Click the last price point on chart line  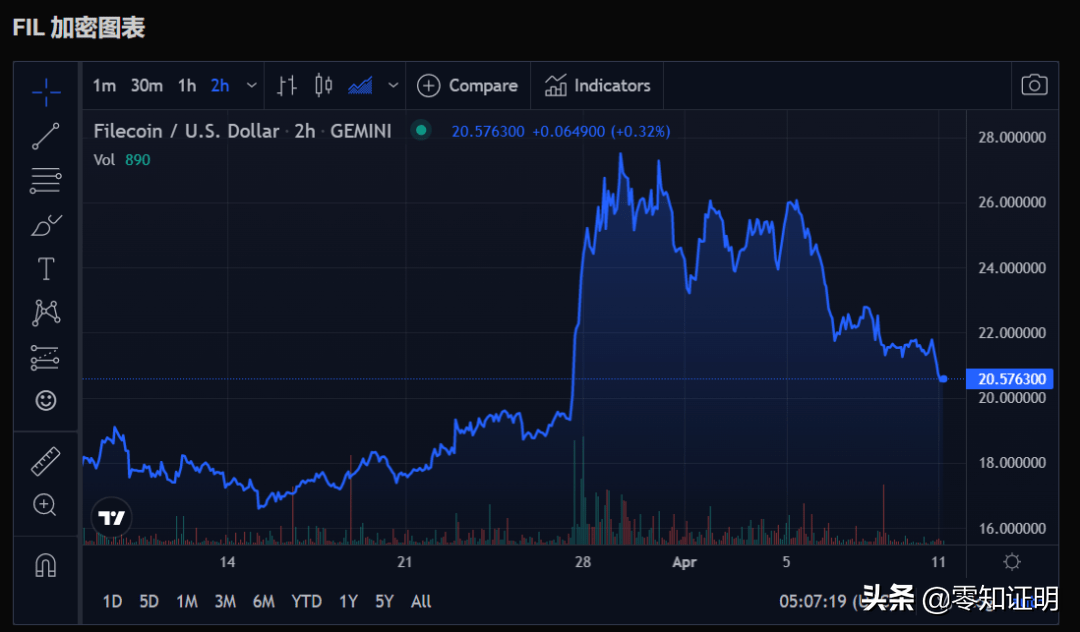(943, 379)
